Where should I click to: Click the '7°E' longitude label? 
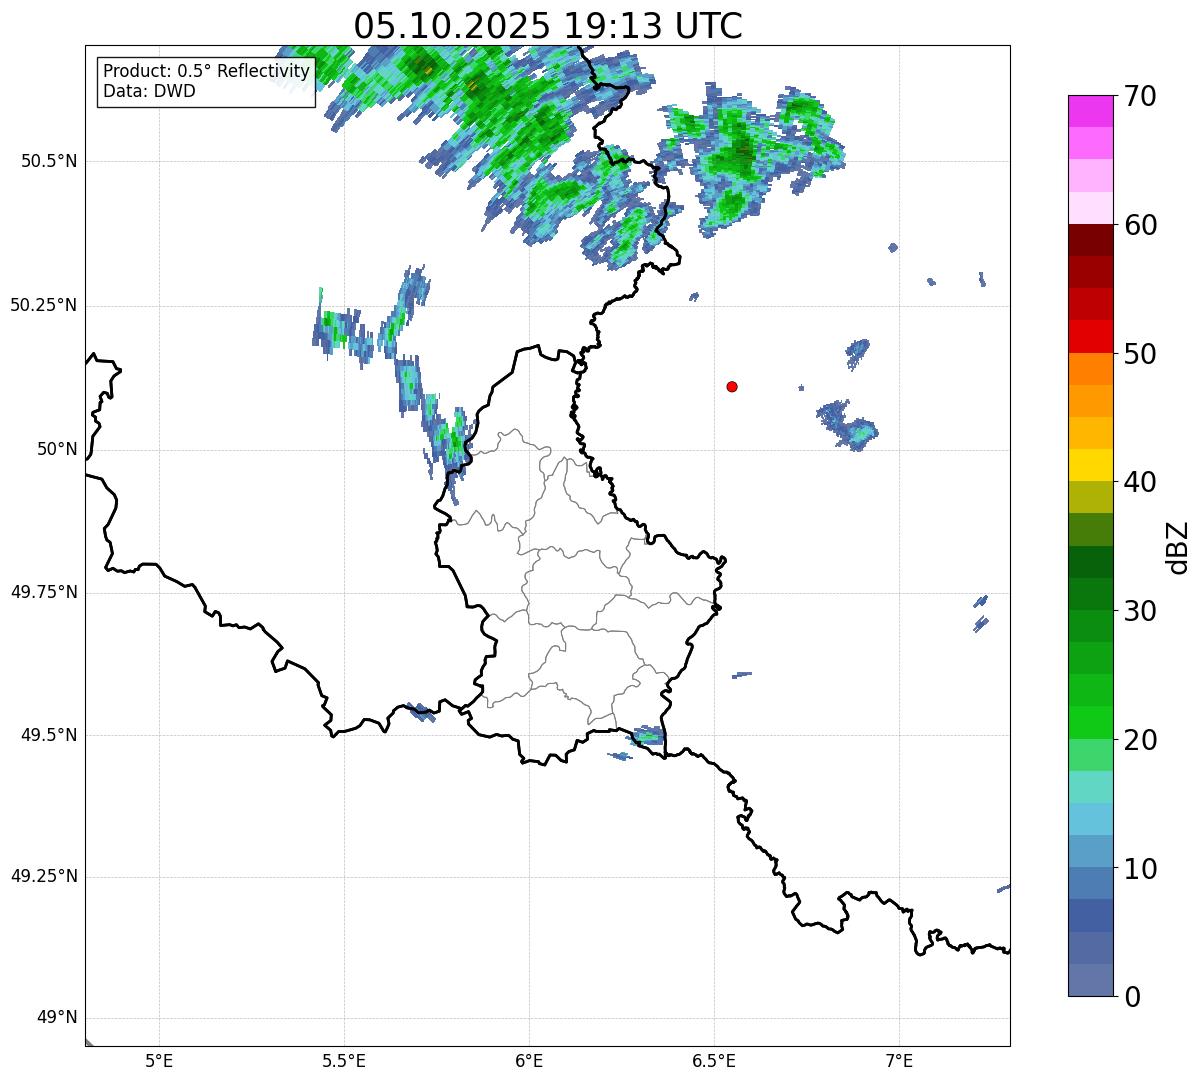pos(900,1060)
